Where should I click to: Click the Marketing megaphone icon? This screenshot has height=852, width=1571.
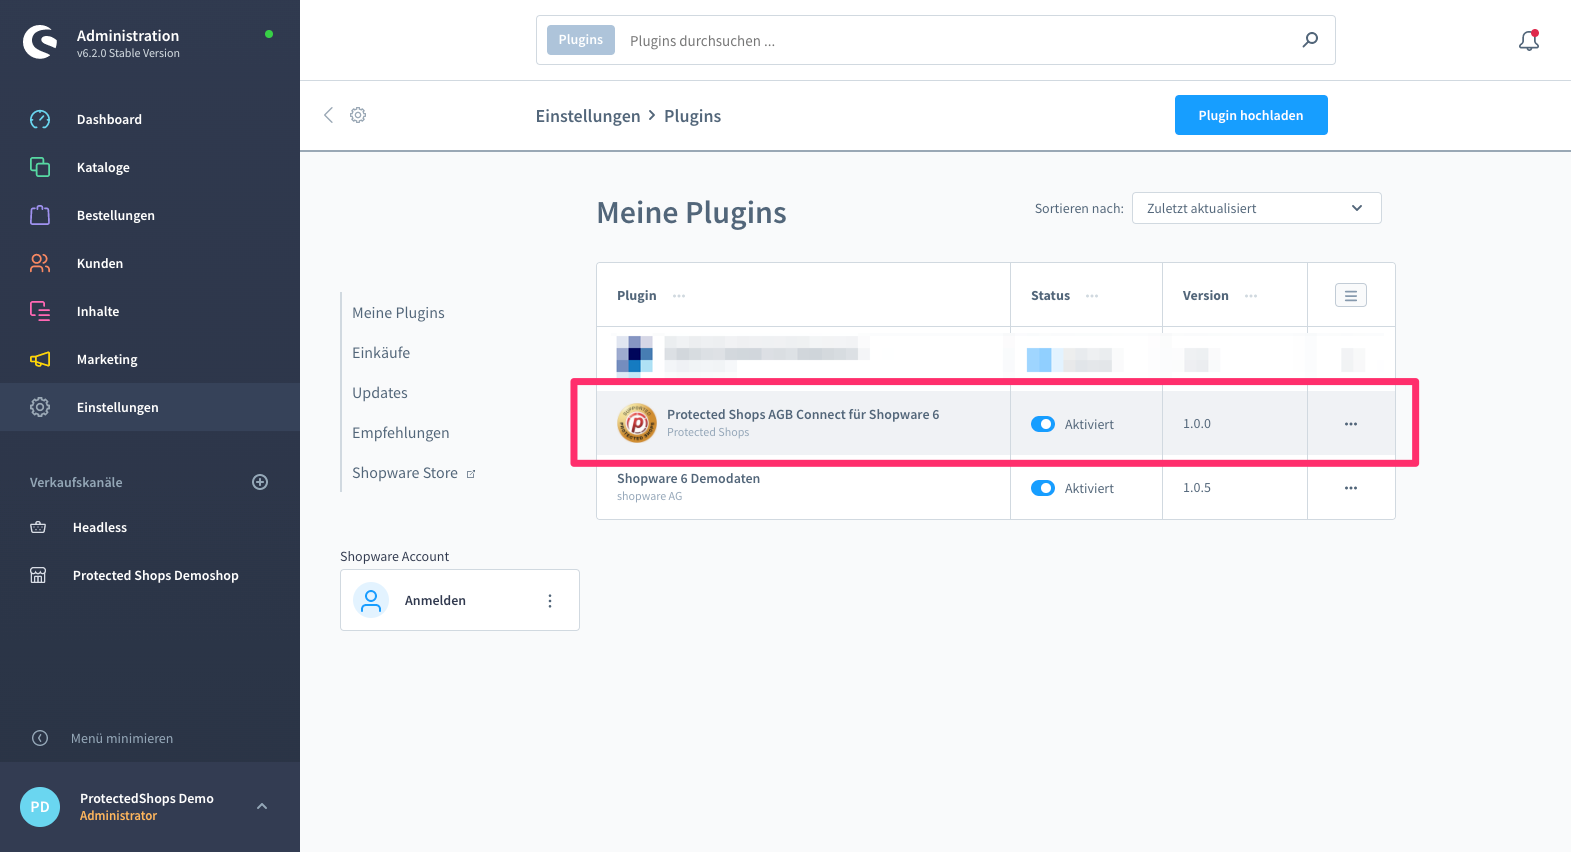pos(40,359)
